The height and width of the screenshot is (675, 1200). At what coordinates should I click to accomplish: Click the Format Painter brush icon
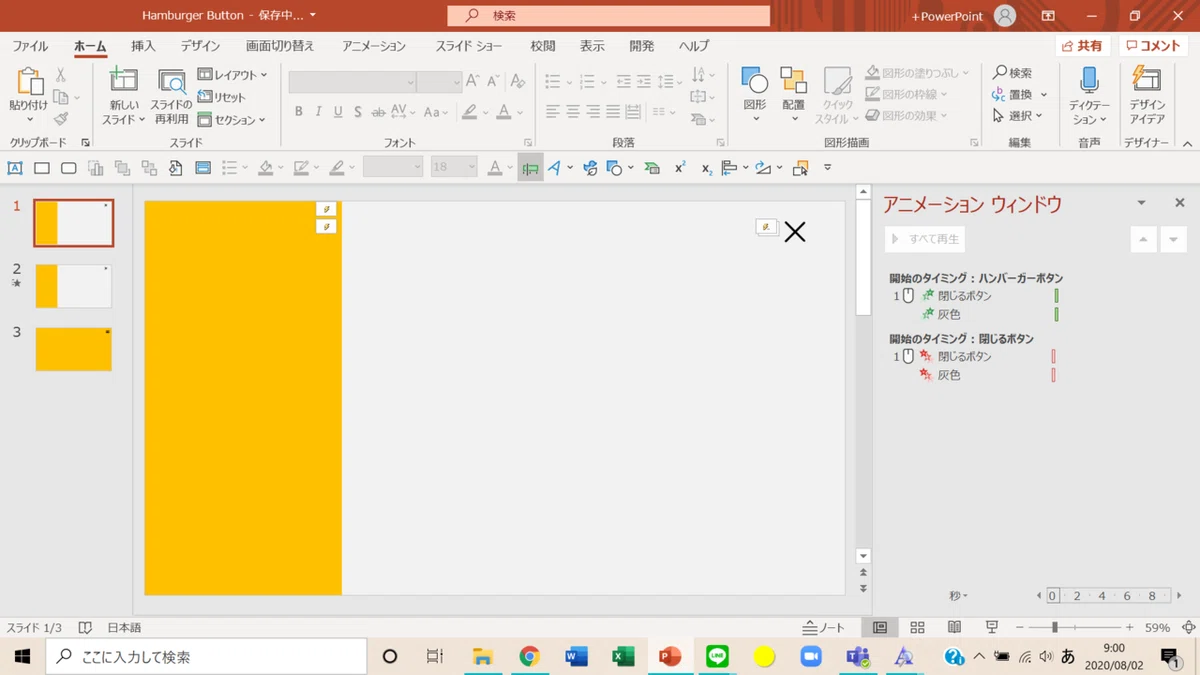click(60, 119)
